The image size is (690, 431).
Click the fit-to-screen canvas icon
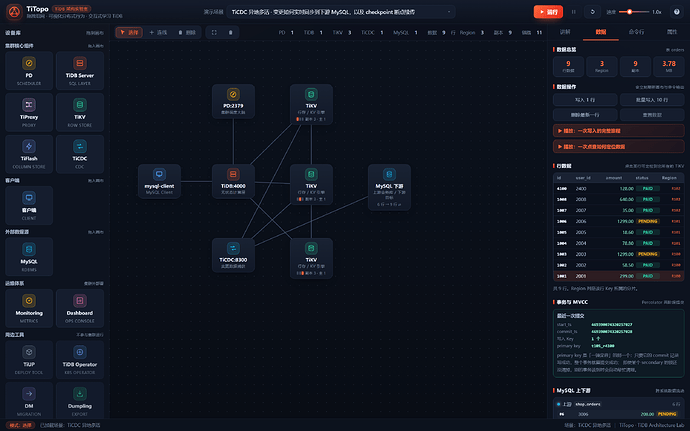click(214, 33)
